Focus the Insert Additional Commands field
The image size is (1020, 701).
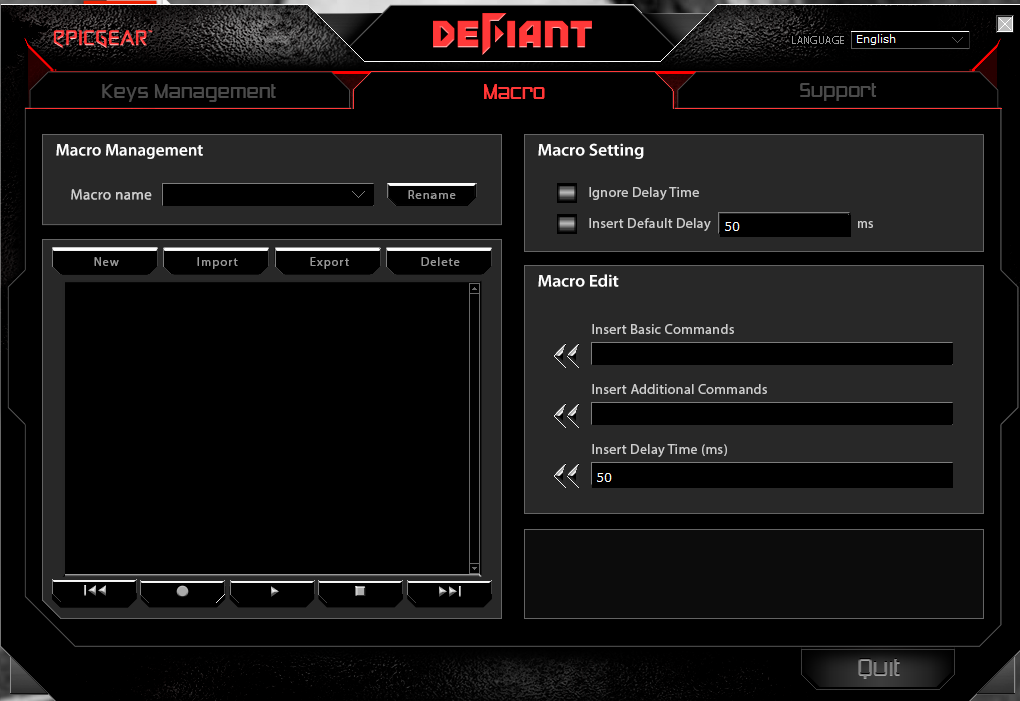tap(772, 414)
